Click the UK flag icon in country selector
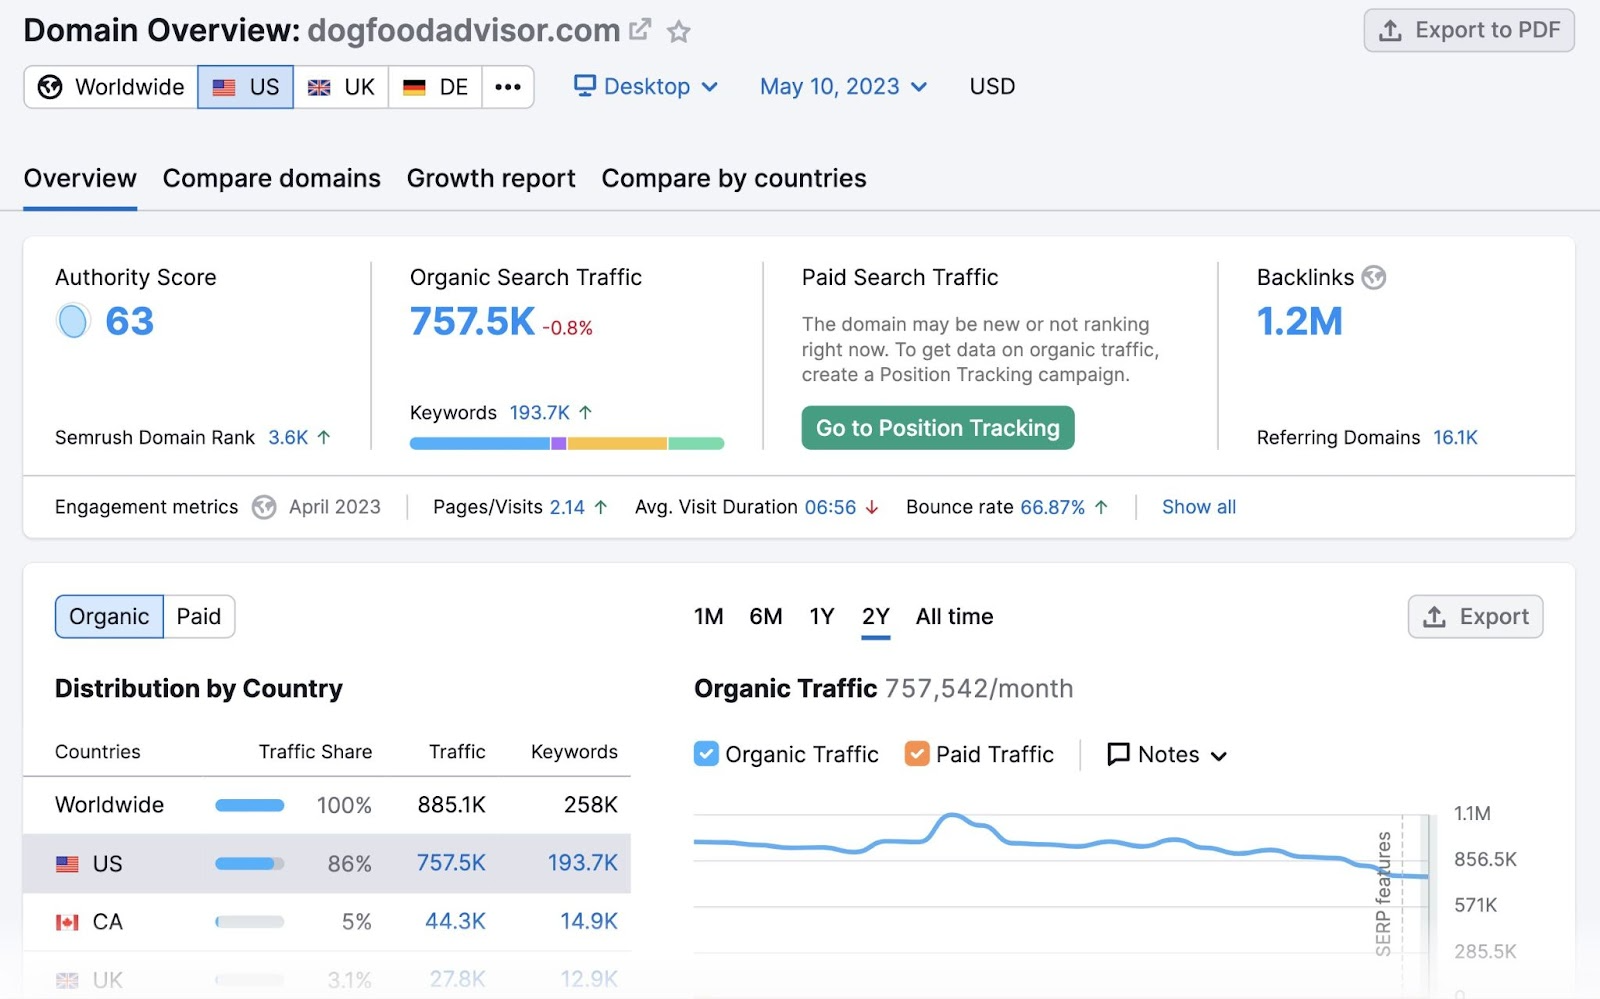The height and width of the screenshot is (999, 1600). (319, 87)
